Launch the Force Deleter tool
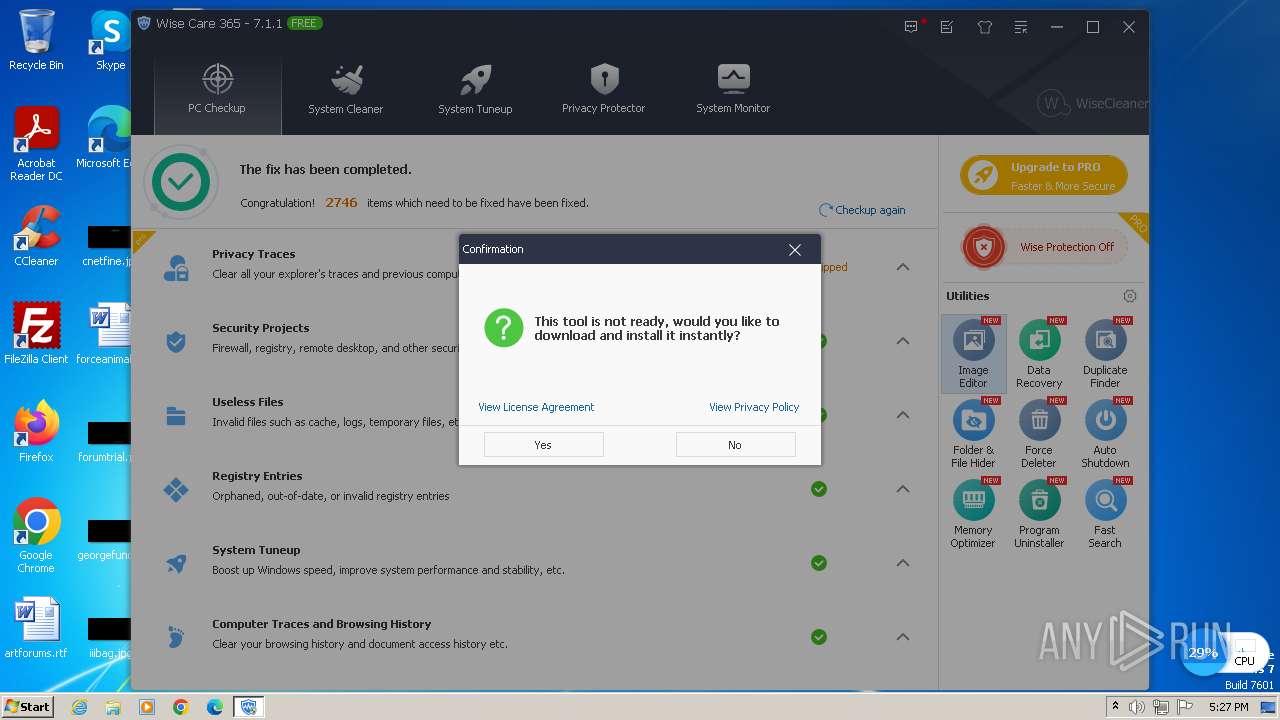The width and height of the screenshot is (1280, 720). 1039,434
